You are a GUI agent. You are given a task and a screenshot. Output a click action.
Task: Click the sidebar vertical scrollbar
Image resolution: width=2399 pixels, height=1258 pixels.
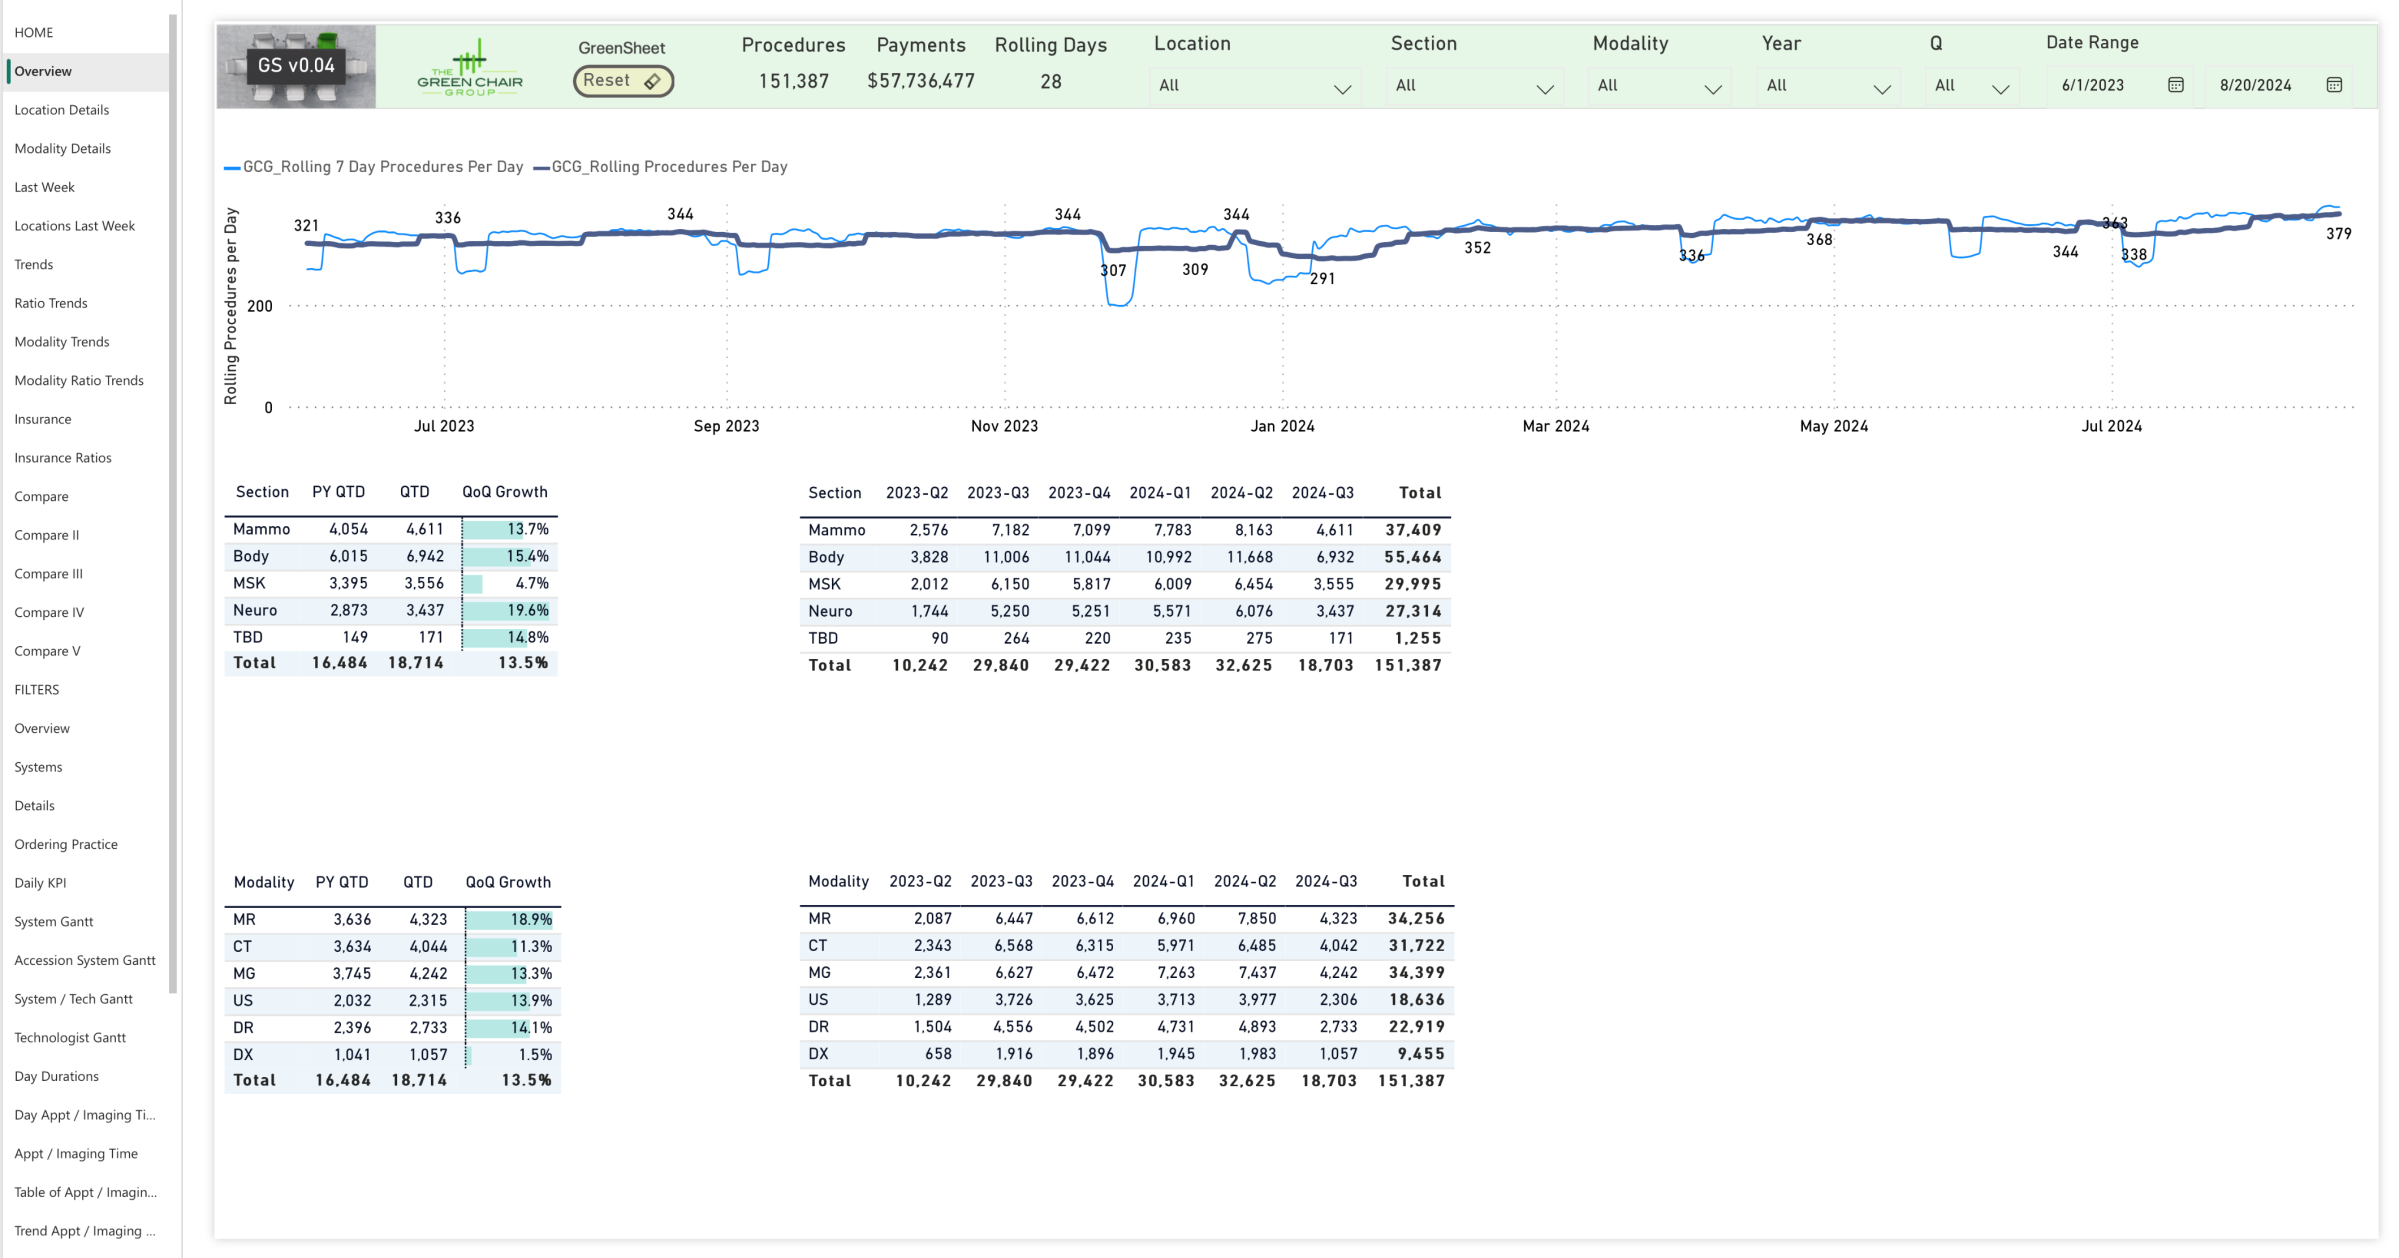pyautogui.click(x=174, y=500)
